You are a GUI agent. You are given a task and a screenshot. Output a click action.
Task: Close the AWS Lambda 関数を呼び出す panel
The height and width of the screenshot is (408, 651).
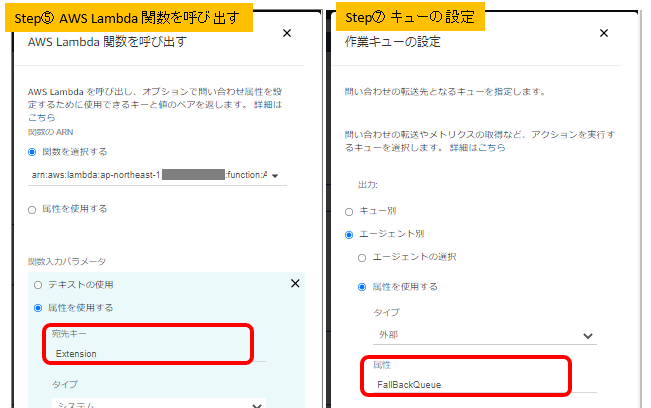pos(287,33)
